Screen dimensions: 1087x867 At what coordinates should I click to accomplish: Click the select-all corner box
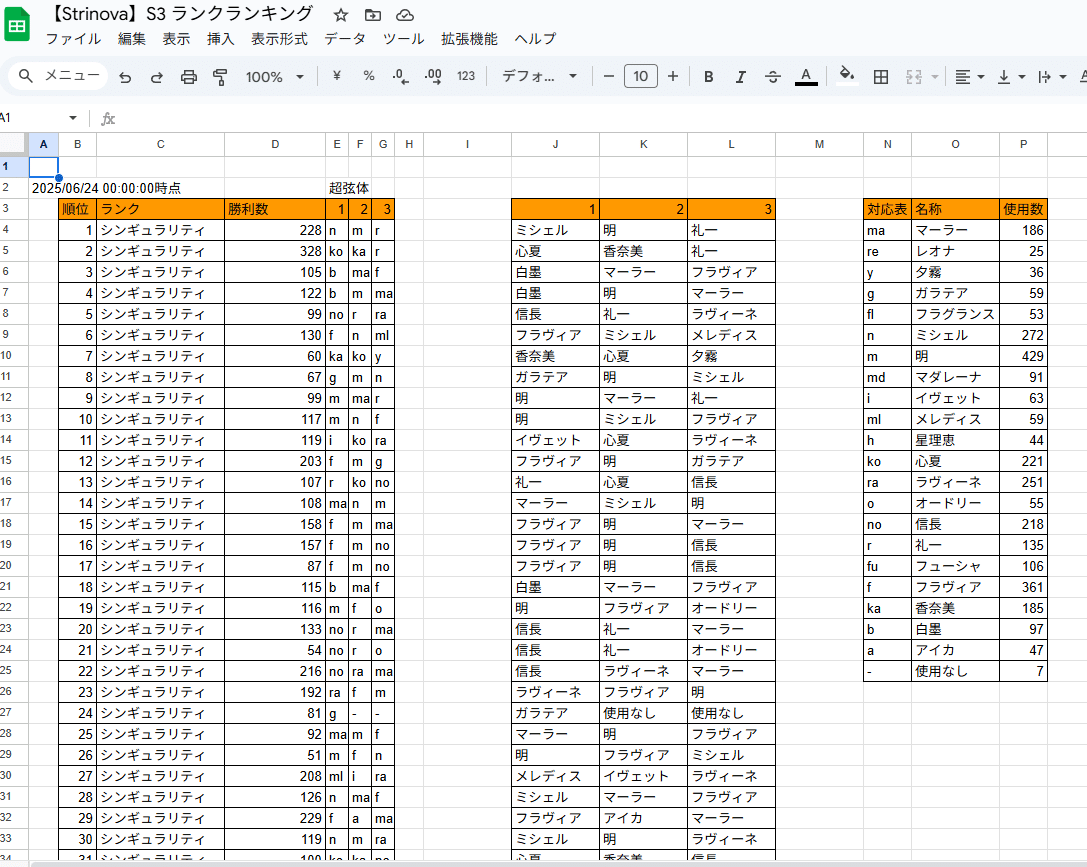[14, 144]
